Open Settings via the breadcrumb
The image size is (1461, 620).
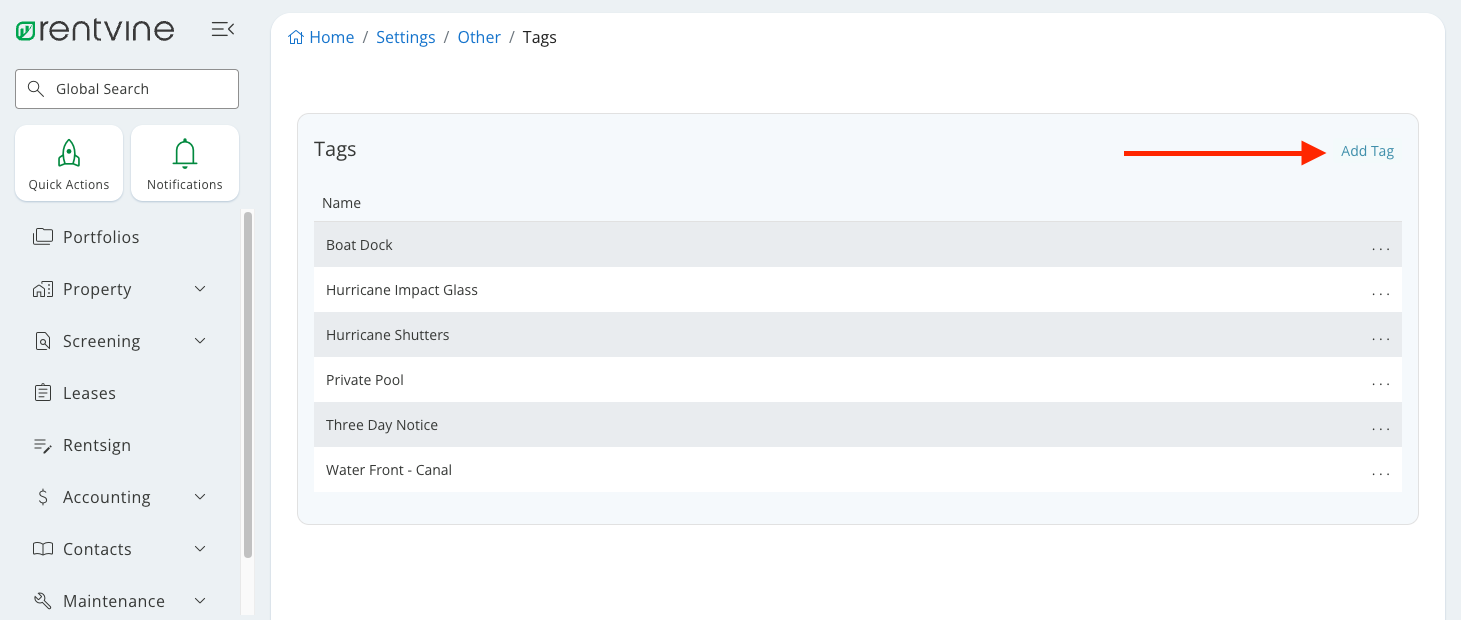pyautogui.click(x=406, y=36)
